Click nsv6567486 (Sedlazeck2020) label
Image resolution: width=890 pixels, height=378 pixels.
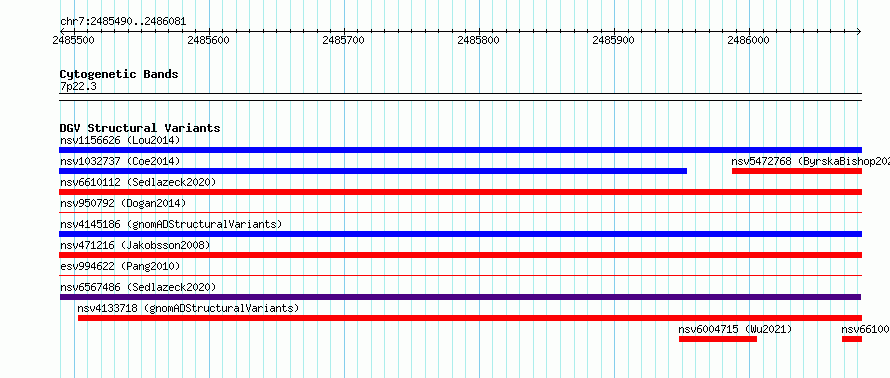[x=138, y=287]
